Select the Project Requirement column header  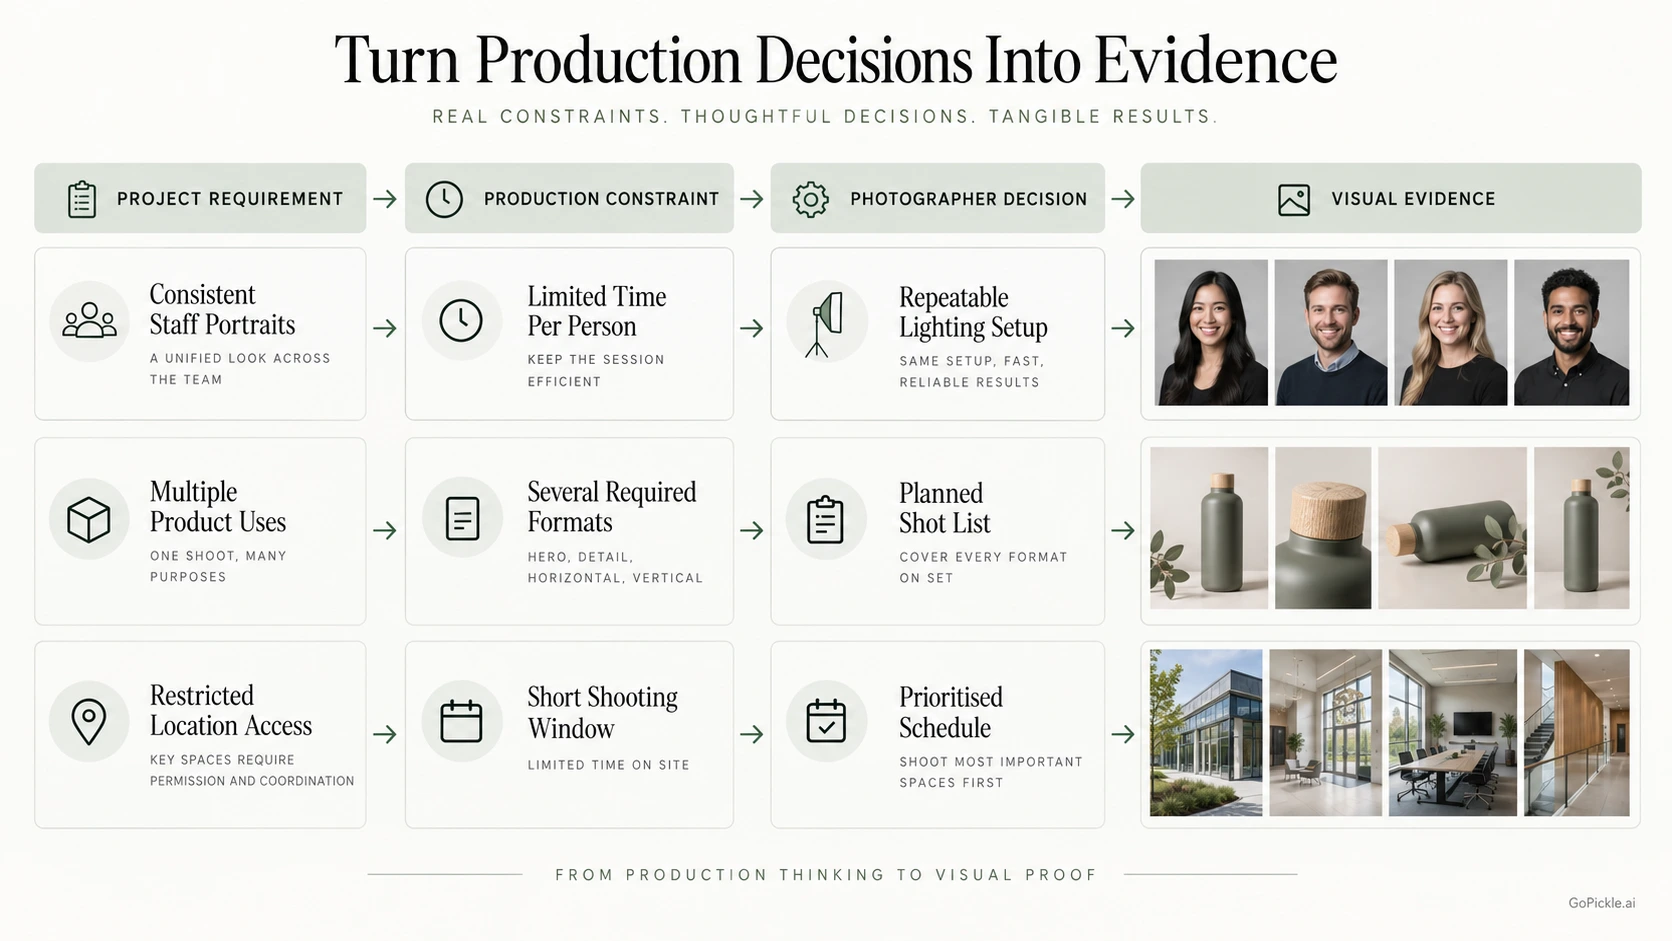click(x=200, y=199)
